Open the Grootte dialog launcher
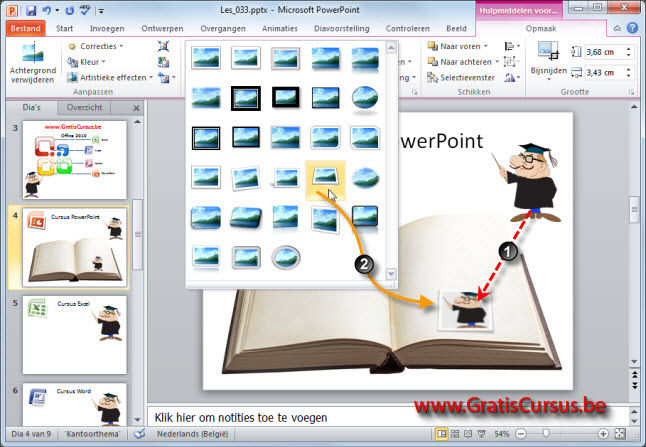 point(632,92)
